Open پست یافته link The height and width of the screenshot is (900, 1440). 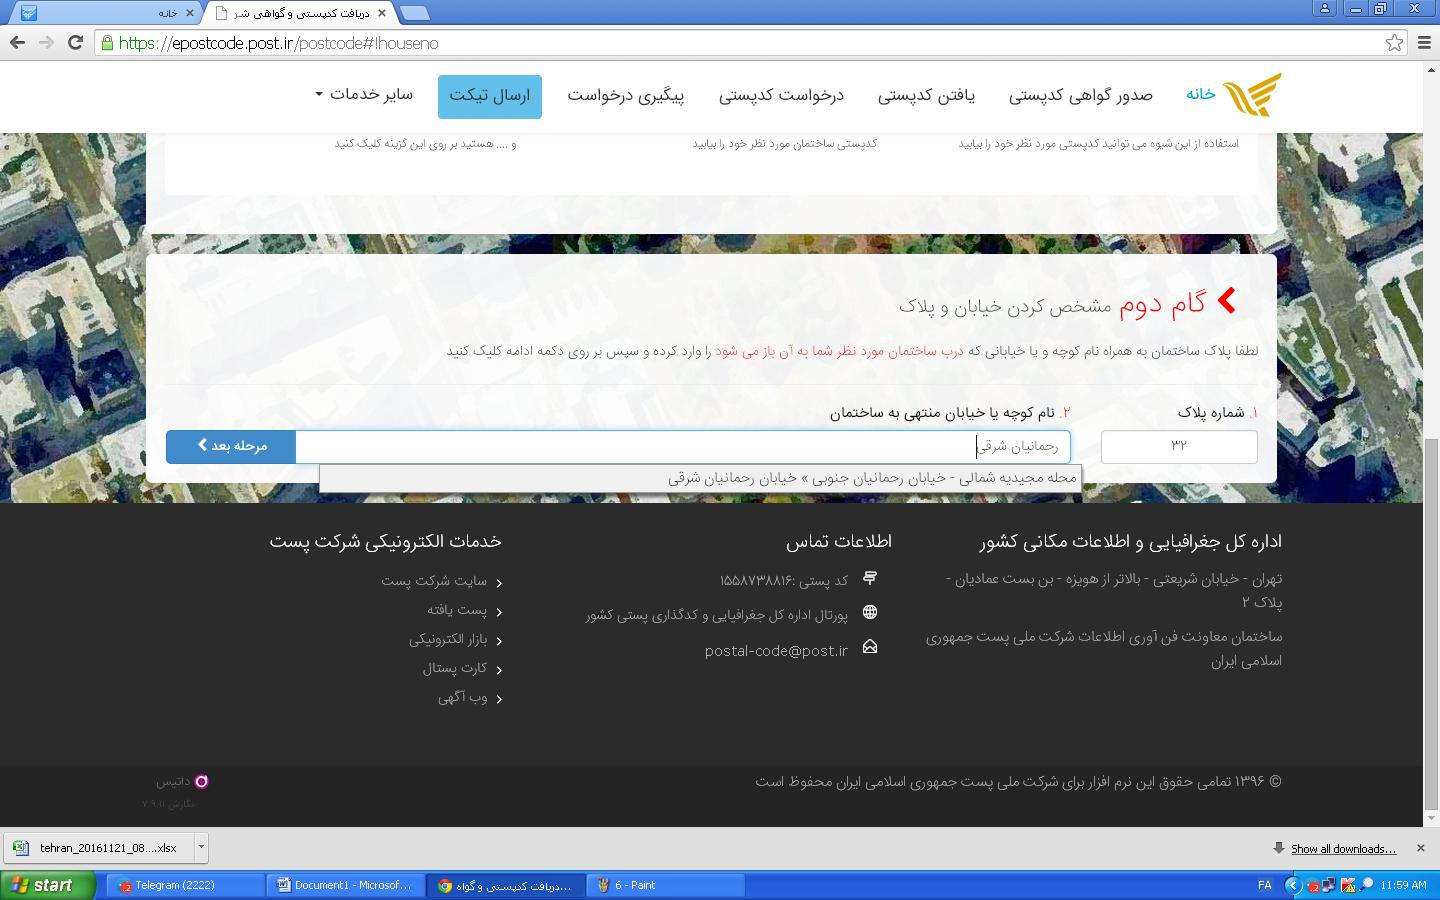click(457, 610)
